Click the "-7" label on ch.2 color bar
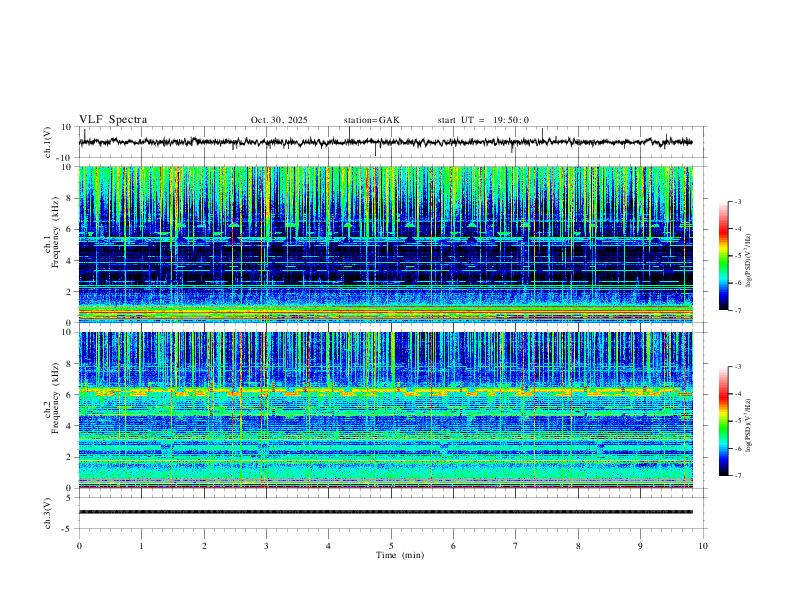The width and height of the screenshot is (792, 612). 737,476
